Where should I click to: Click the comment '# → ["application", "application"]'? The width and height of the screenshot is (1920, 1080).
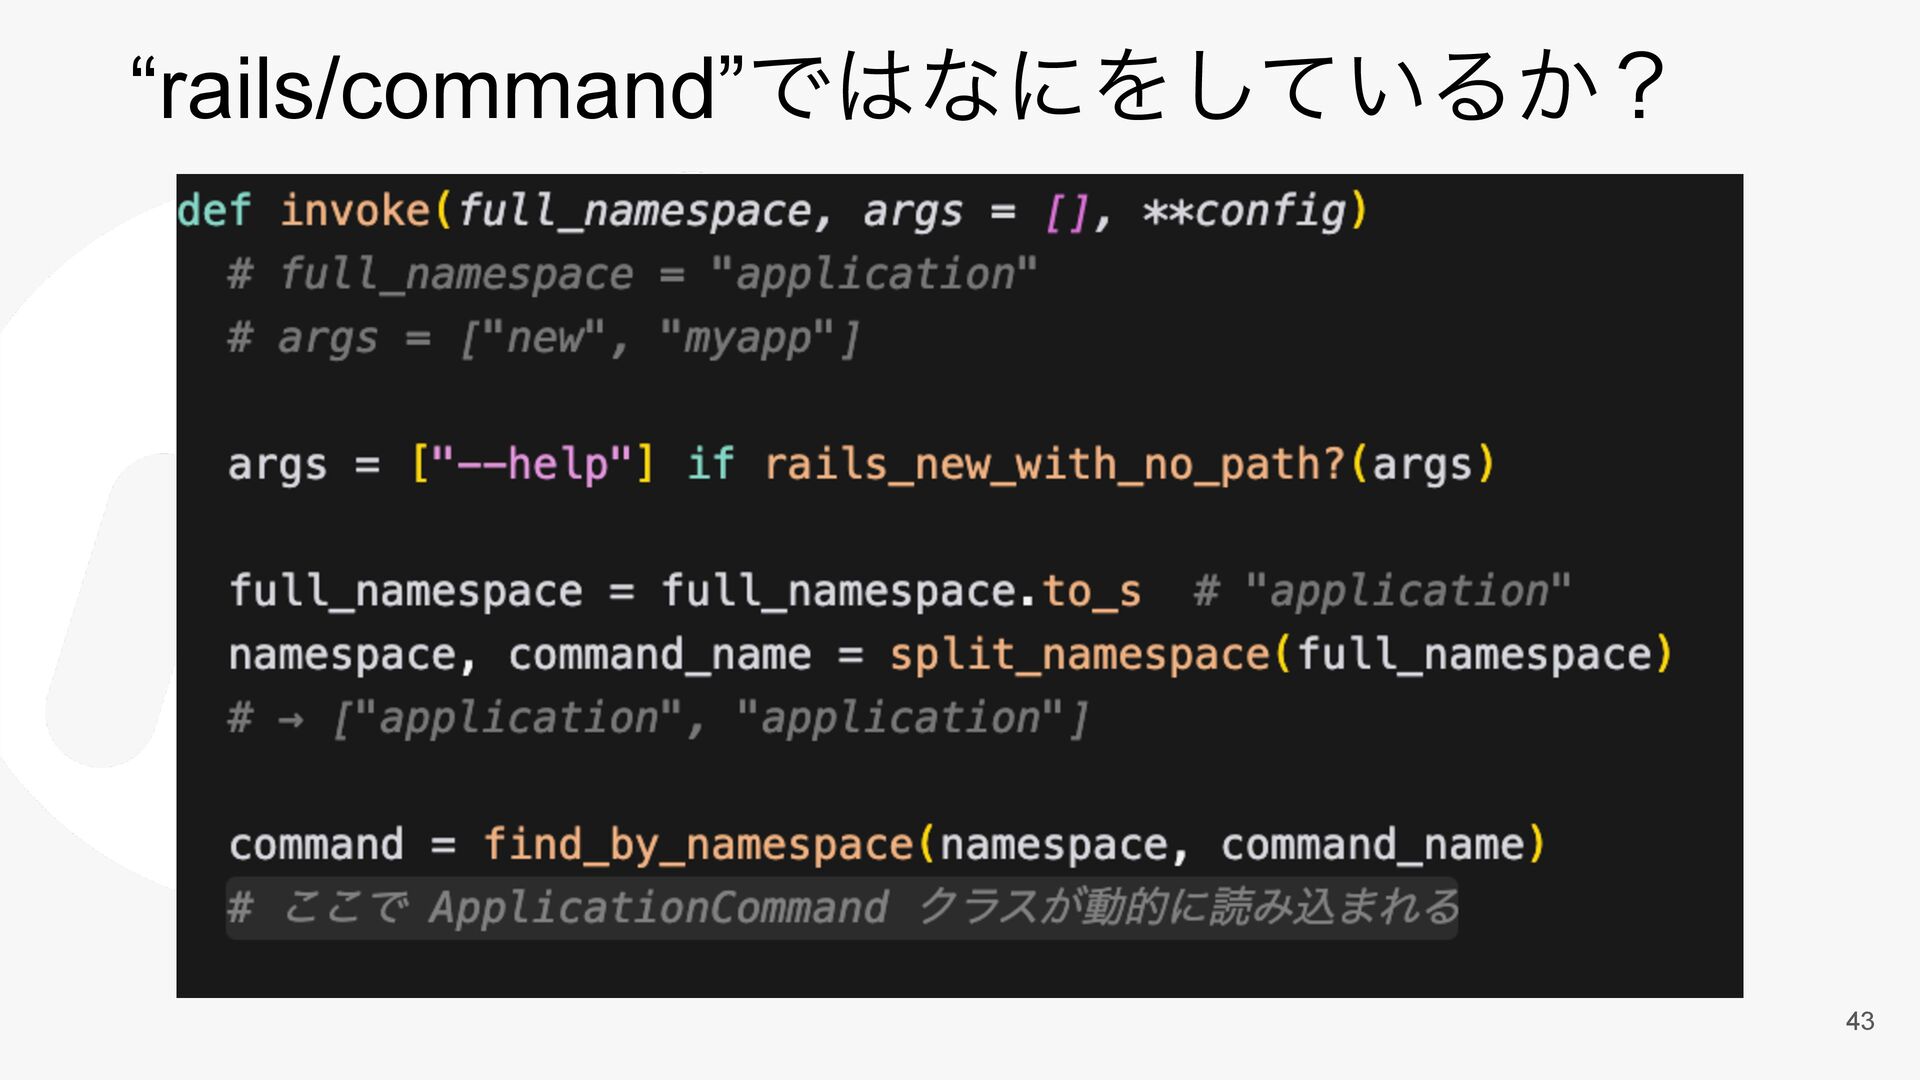tap(658, 719)
